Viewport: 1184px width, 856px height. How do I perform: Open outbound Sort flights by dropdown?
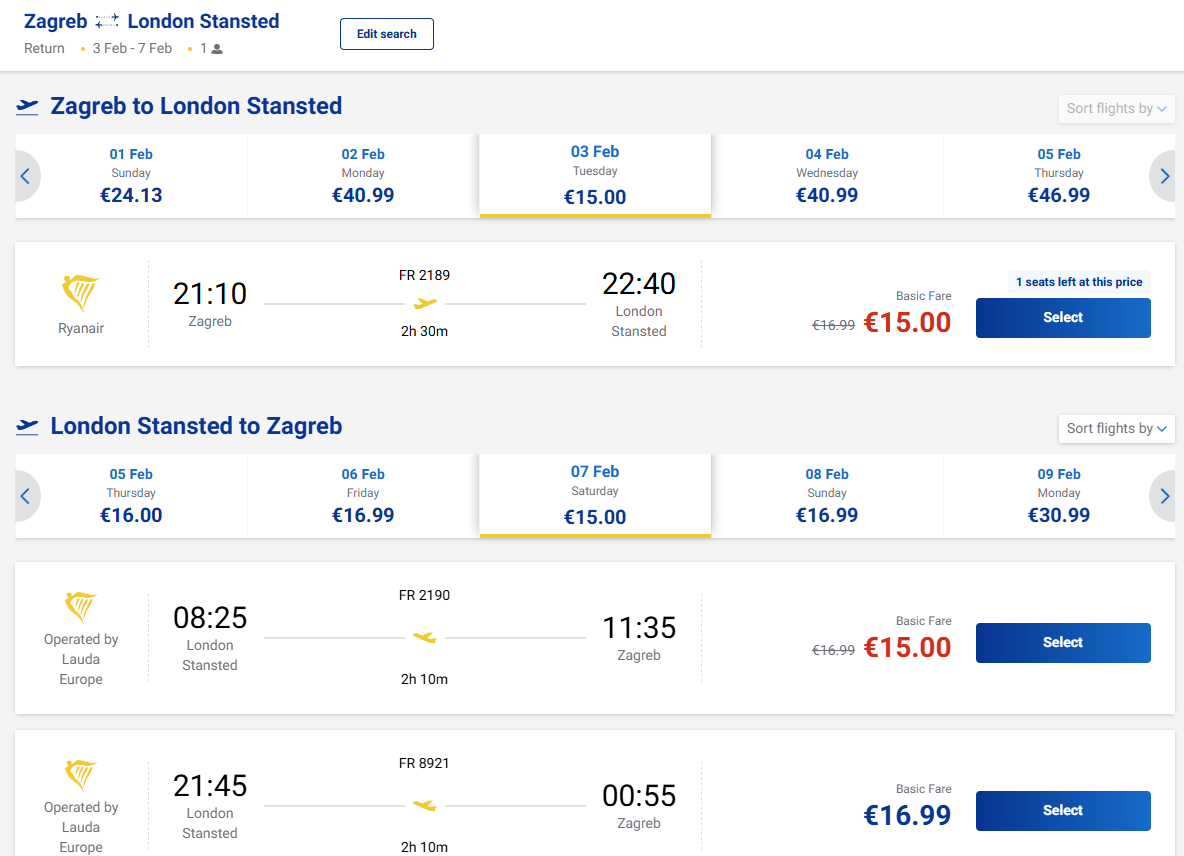[x=1116, y=109]
